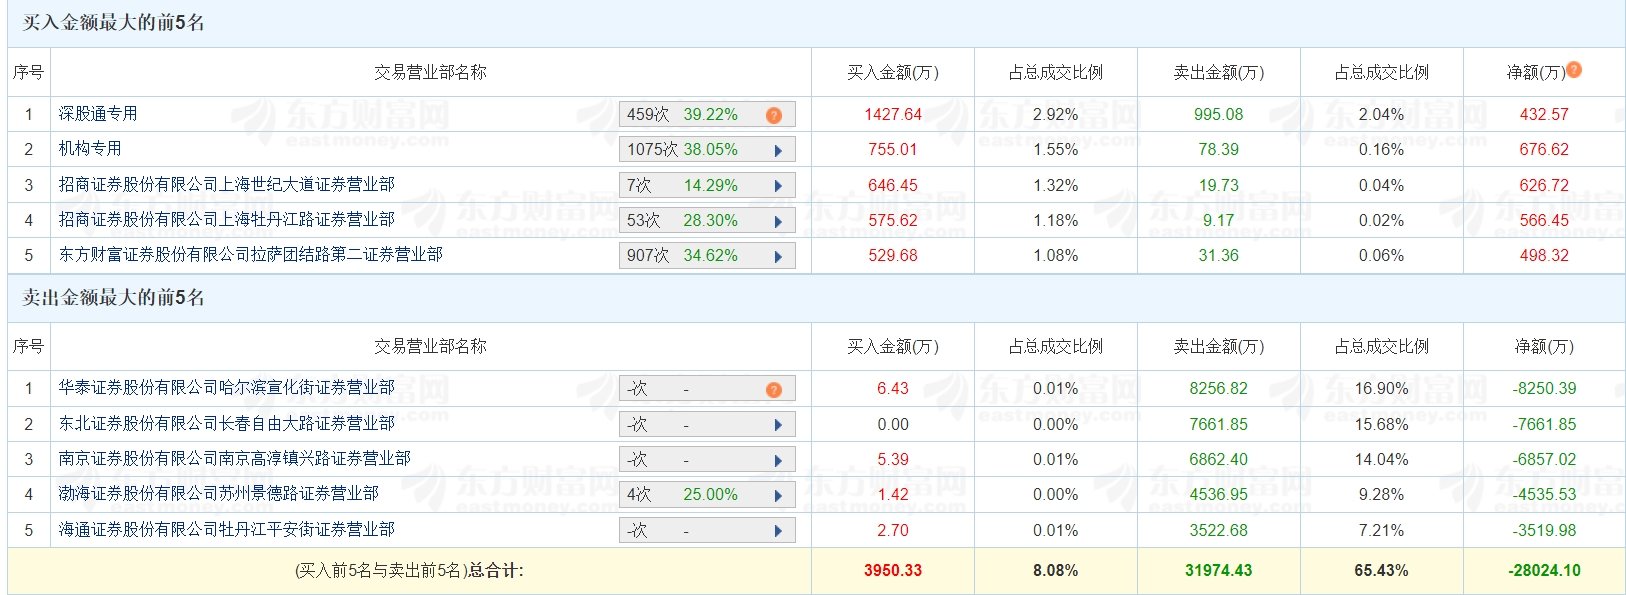Click the orange help icon next to 净额(万)
Image resolution: width=1626 pixels, height=595 pixels.
point(1574,69)
